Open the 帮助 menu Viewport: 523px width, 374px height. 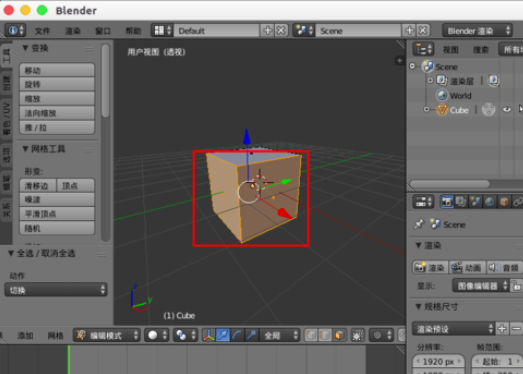pos(133,31)
